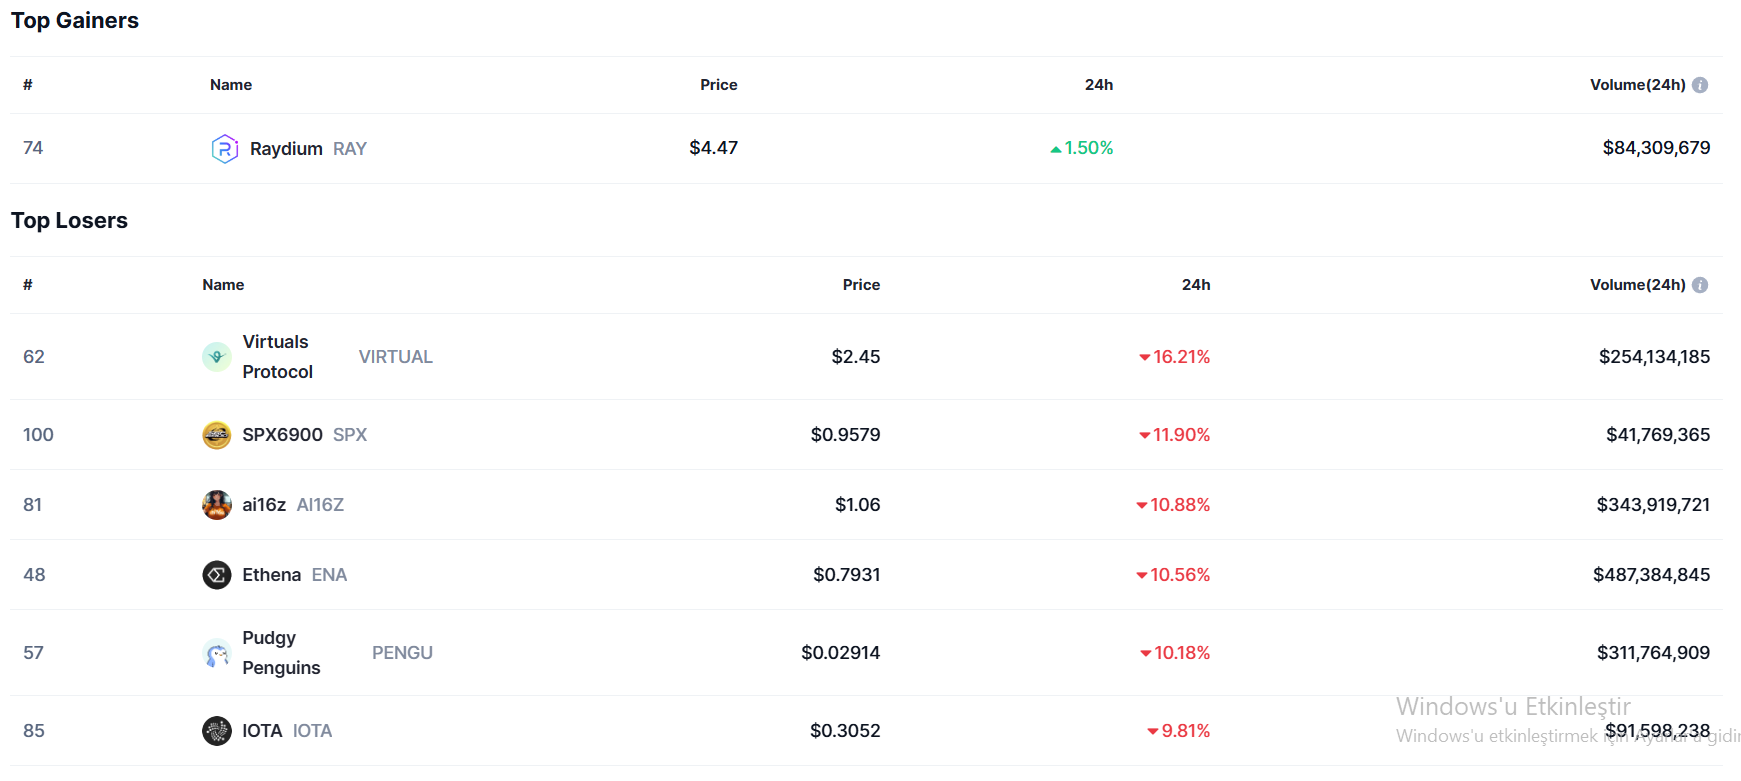Viewport: 1741px width, 781px height.
Task: Click the Raydium coin logo icon
Action: click(225, 149)
